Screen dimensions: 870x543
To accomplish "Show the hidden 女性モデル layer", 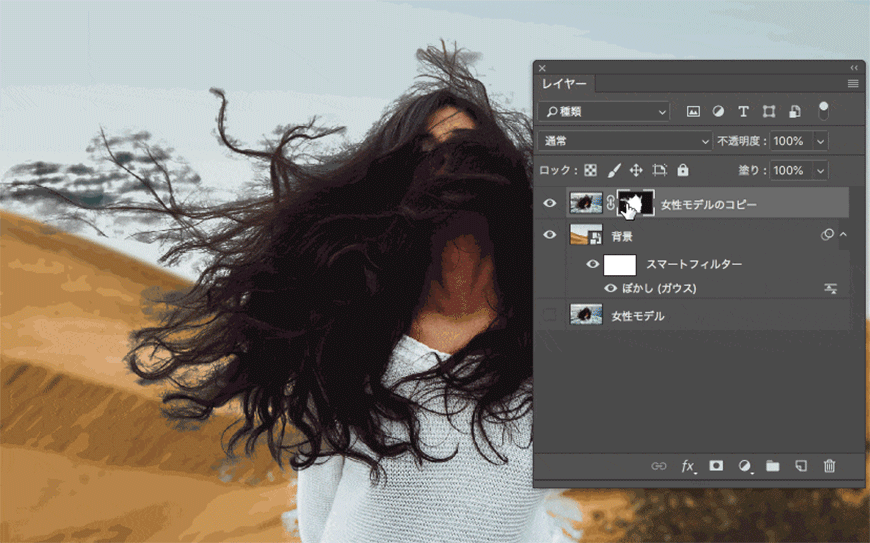I will (549, 315).
